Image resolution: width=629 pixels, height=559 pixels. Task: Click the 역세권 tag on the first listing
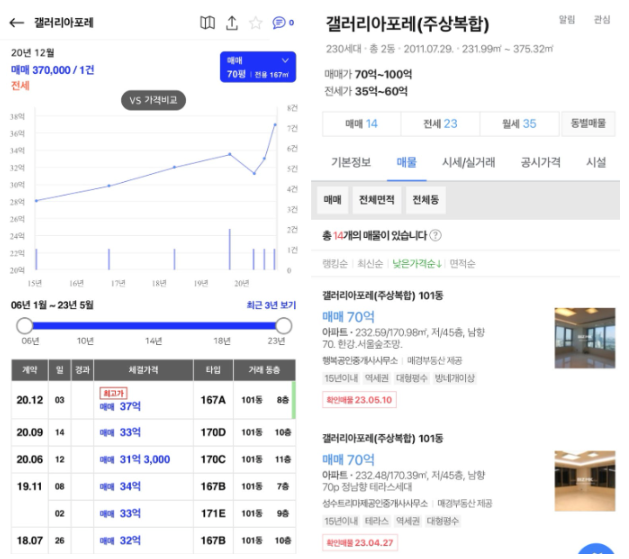[x=376, y=378]
